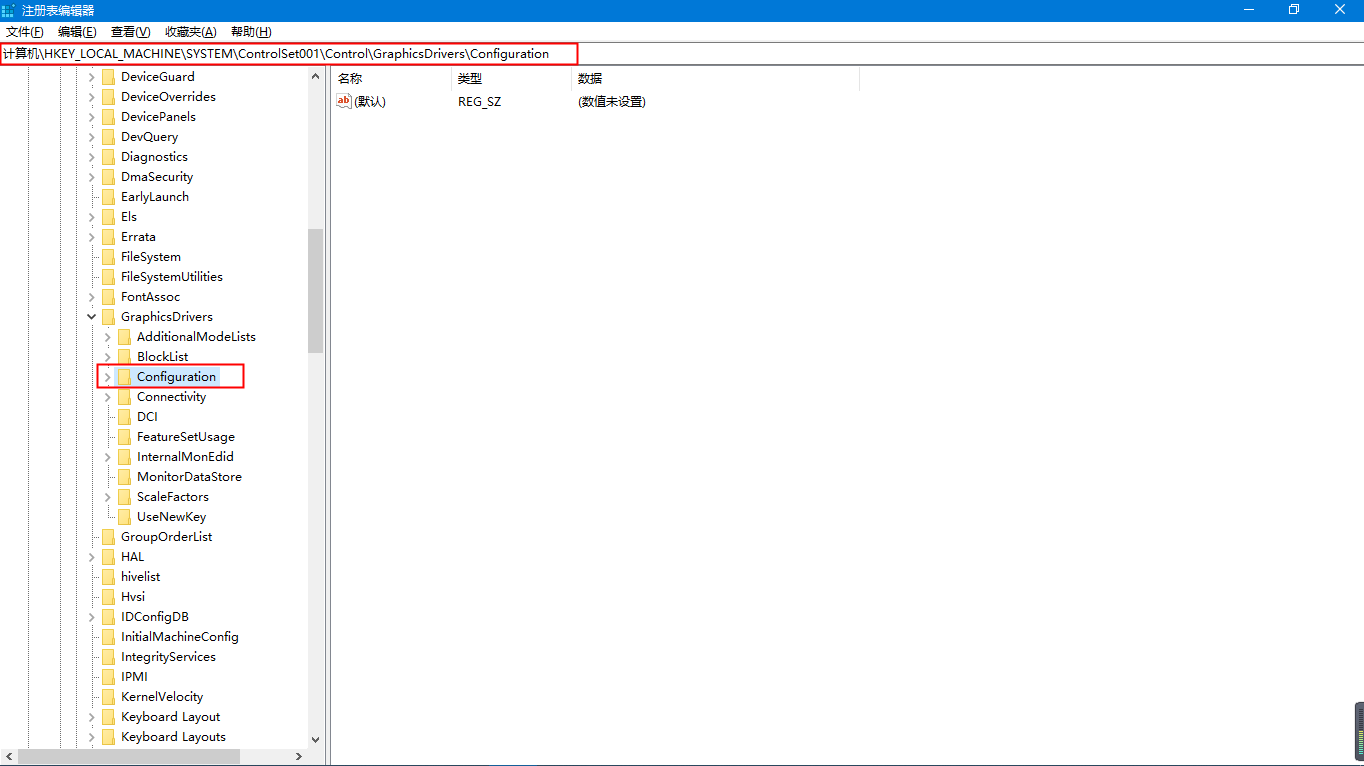Expand the Configuration subkey arrow
Viewport: 1364px width, 766px height.
coord(108,377)
